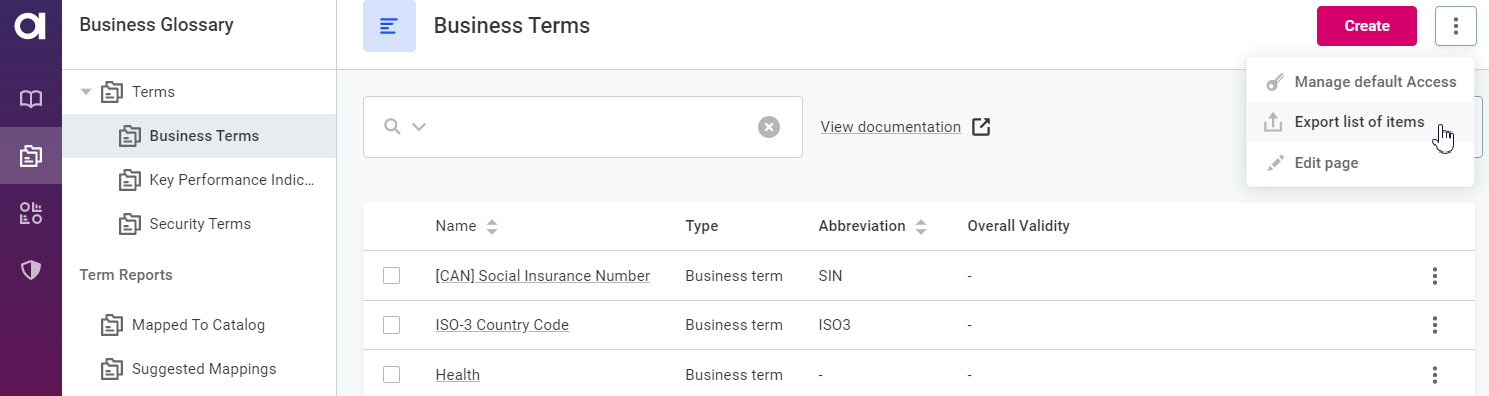1489x396 pixels.
Task: Click the Business Terms page header icon
Action: tap(389, 26)
